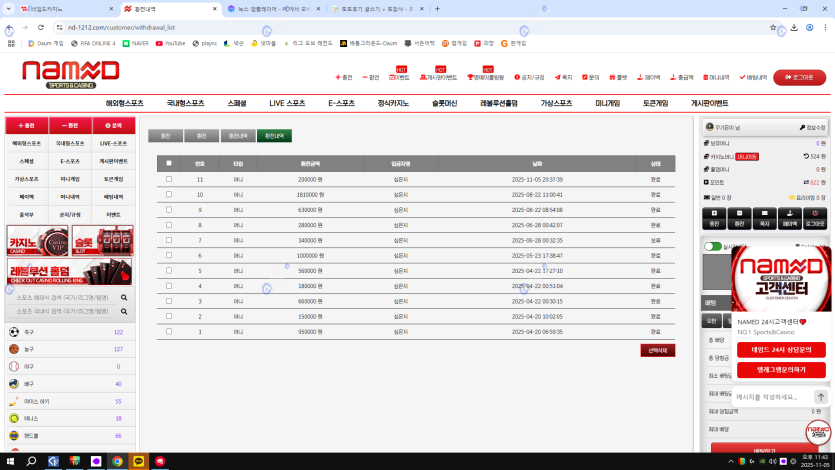This screenshot has width=835, height=470.
Task: Click the soccer ball icon for 축구
Action: [14, 332]
